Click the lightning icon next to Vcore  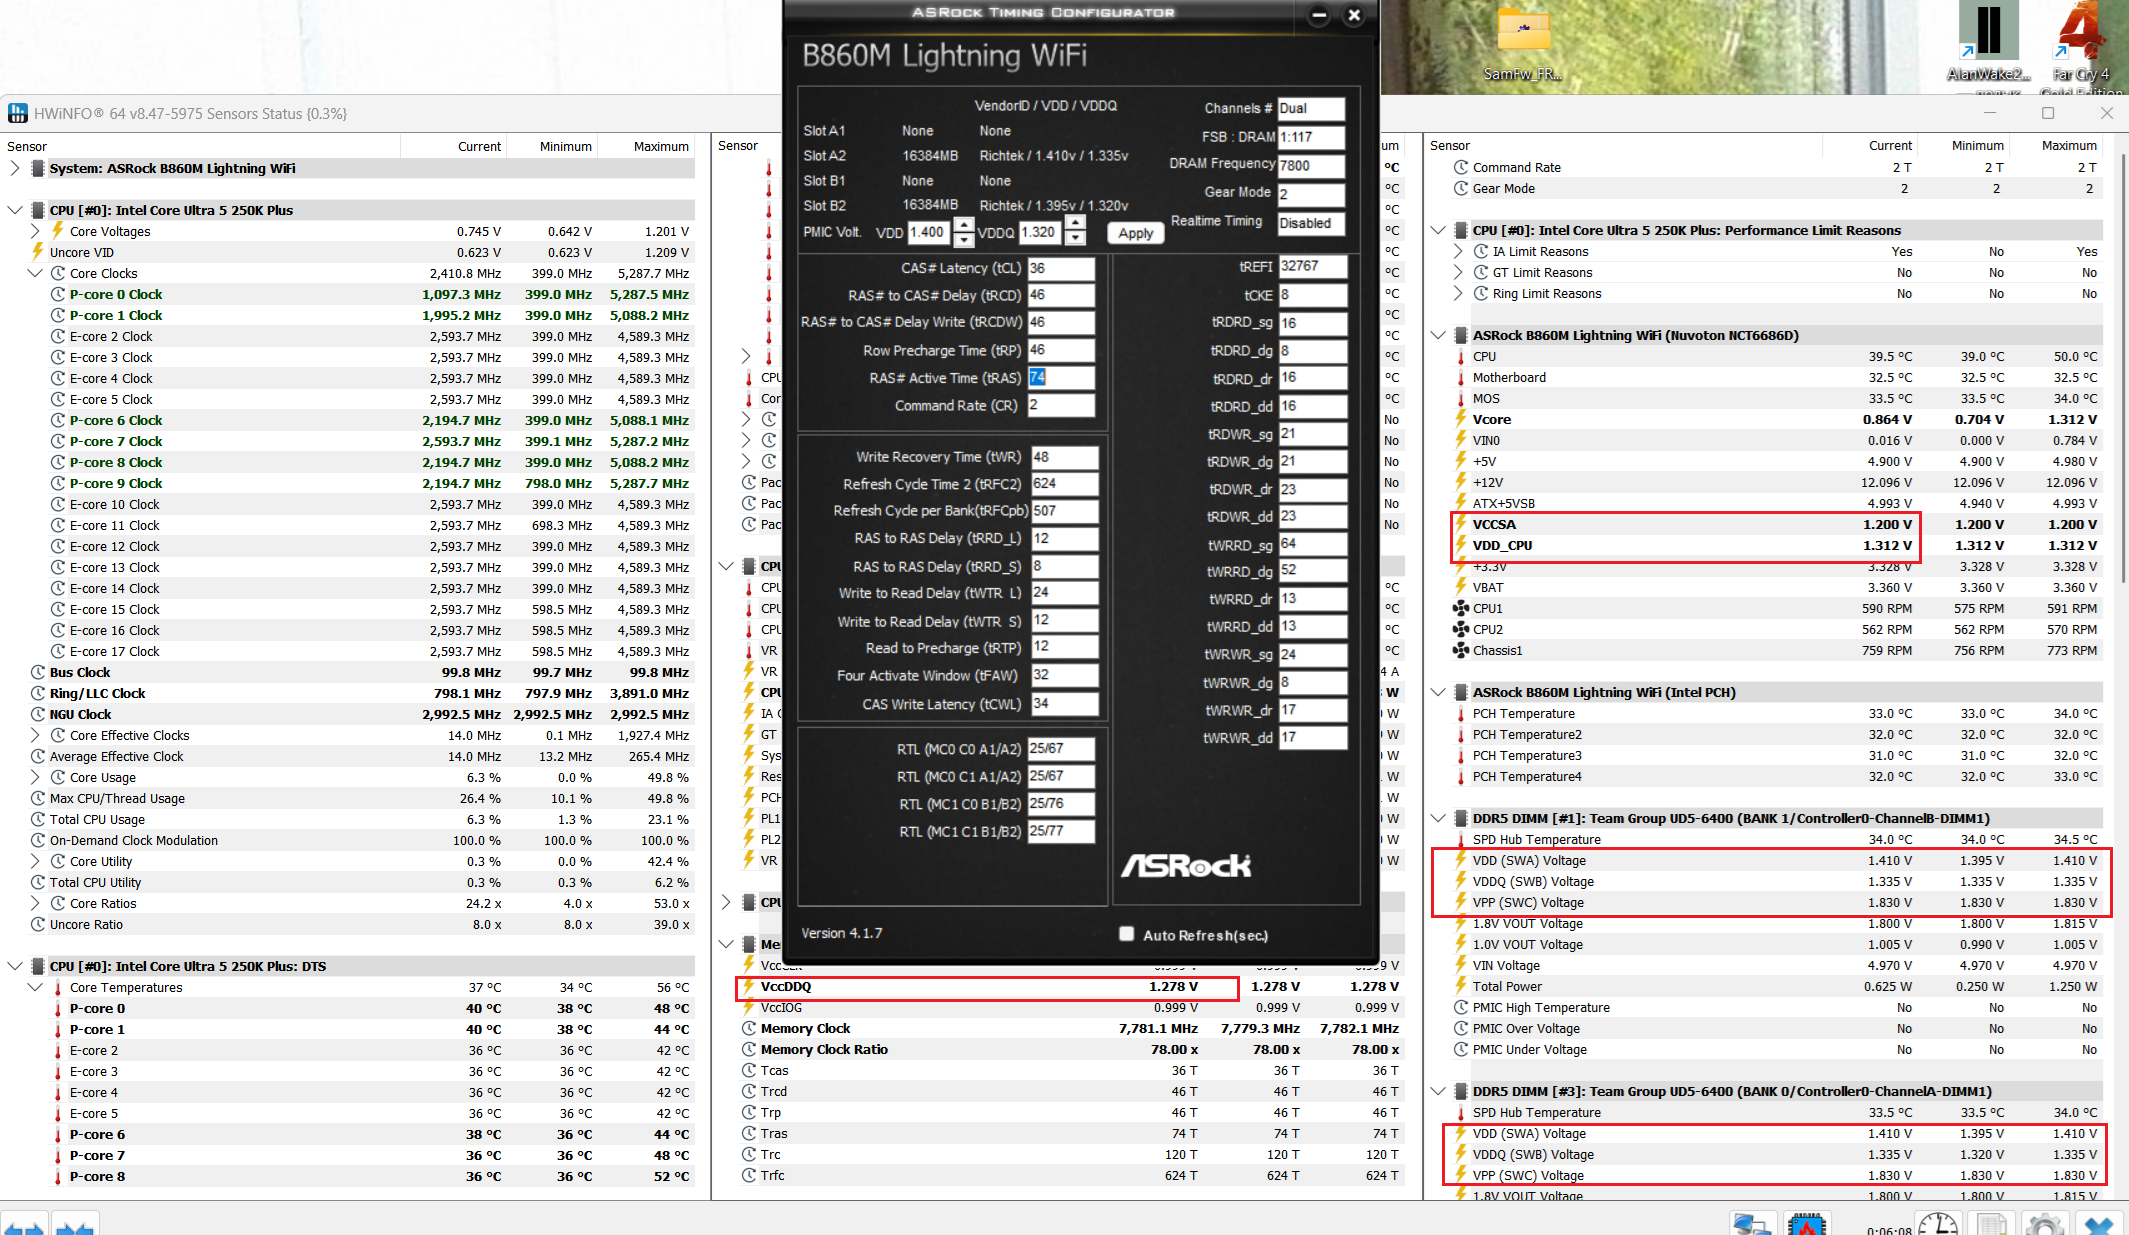1461,419
